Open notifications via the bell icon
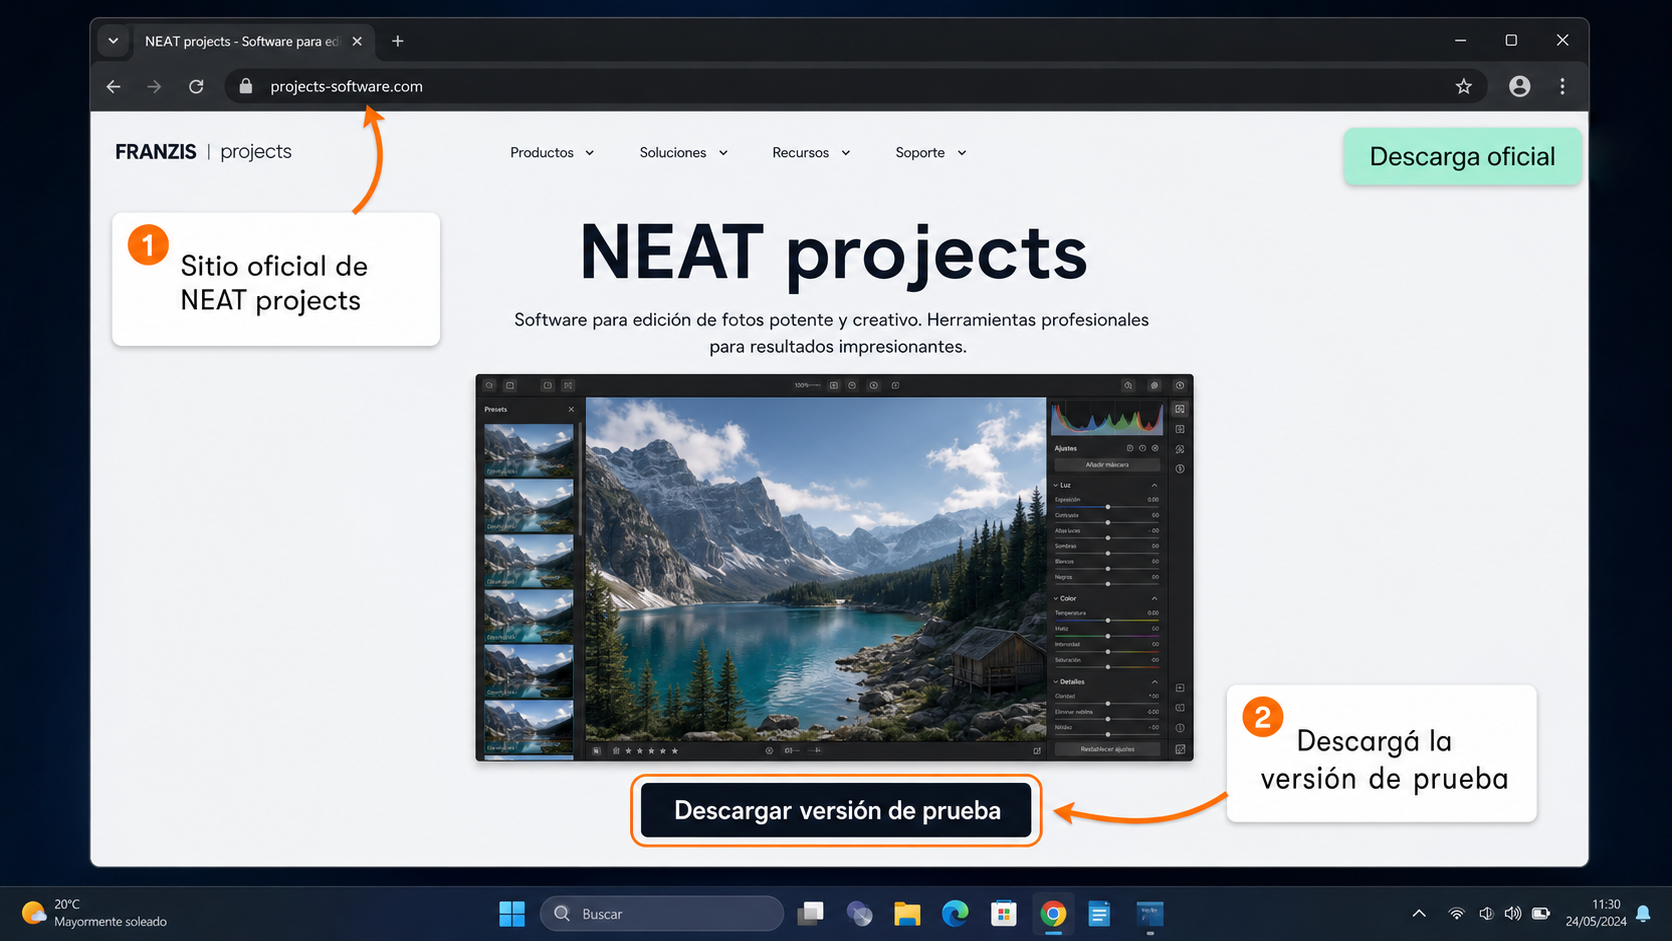 click(x=1643, y=913)
